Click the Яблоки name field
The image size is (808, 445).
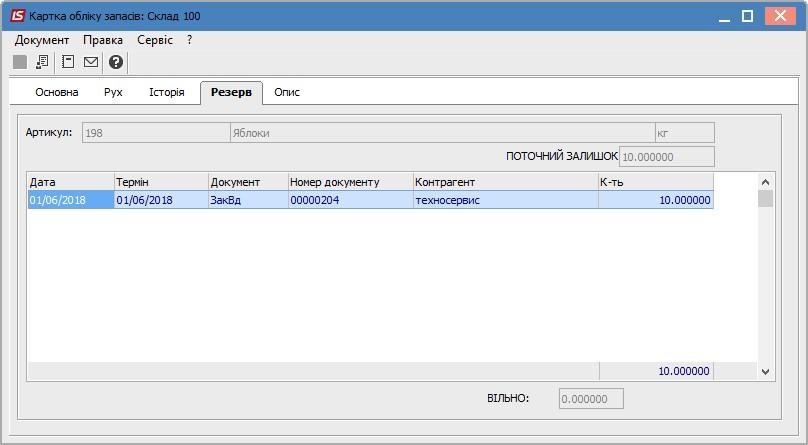(443, 133)
